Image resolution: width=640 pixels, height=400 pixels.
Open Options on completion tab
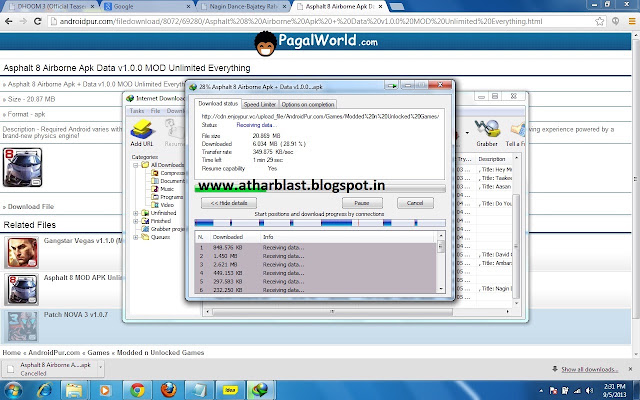click(308, 104)
